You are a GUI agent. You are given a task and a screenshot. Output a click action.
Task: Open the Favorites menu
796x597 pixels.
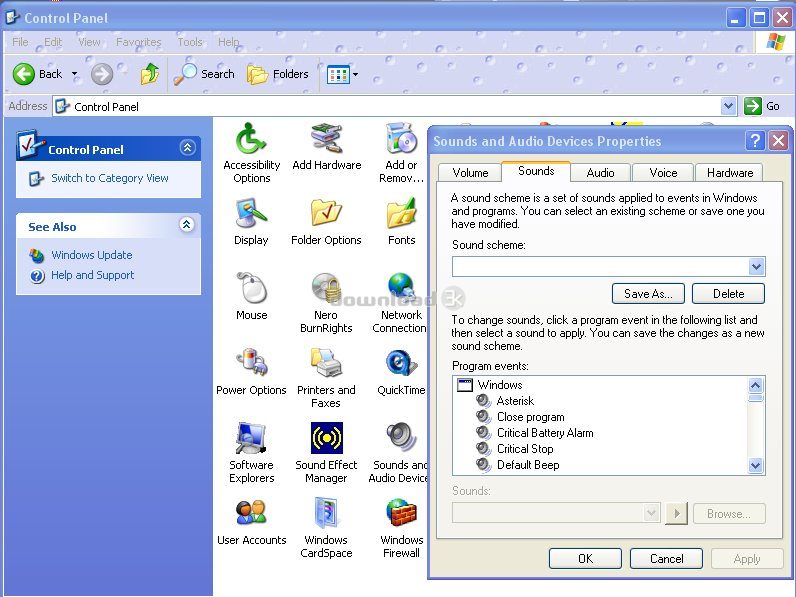pyautogui.click(x=138, y=42)
